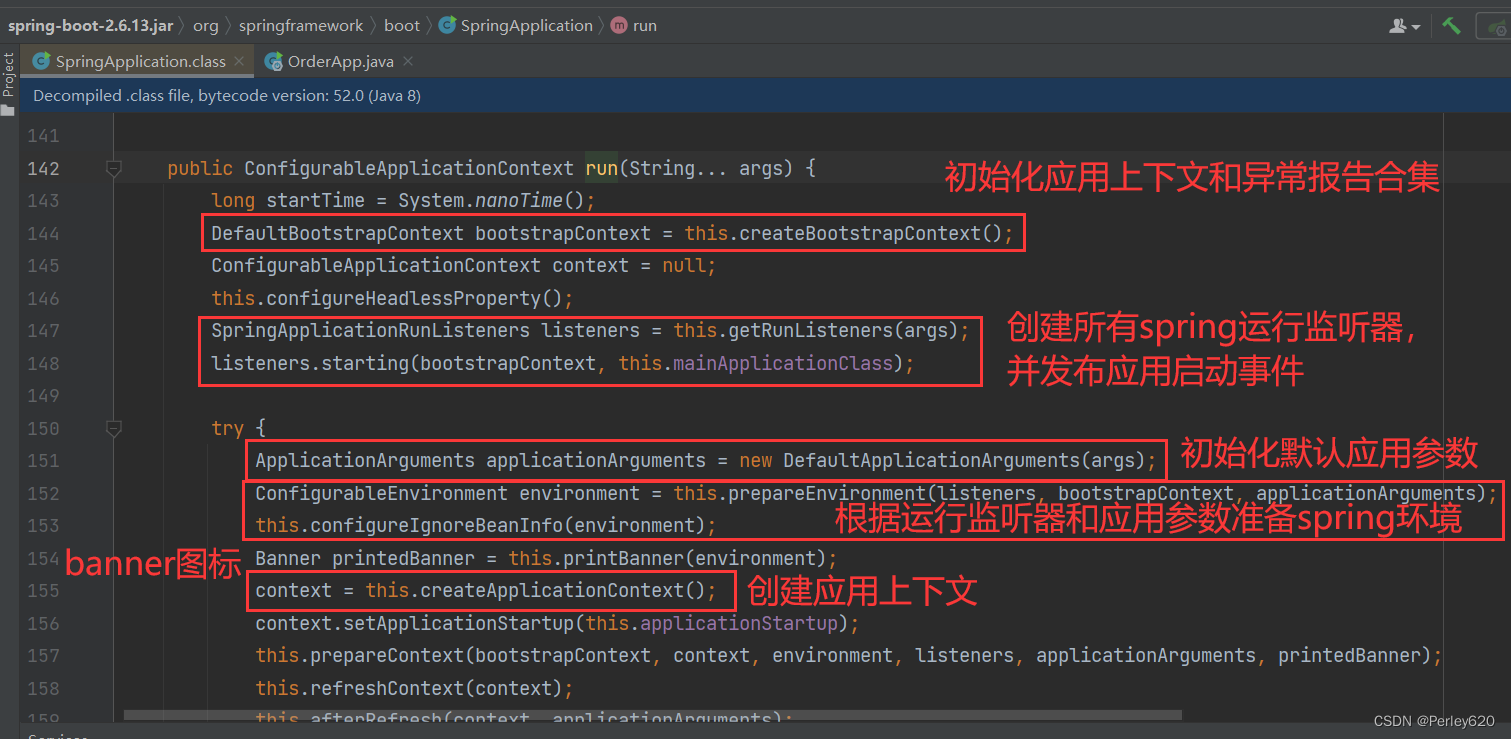This screenshot has width=1511, height=739.
Task: Select the springframework breadcrumb segment
Action: [300, 26]
